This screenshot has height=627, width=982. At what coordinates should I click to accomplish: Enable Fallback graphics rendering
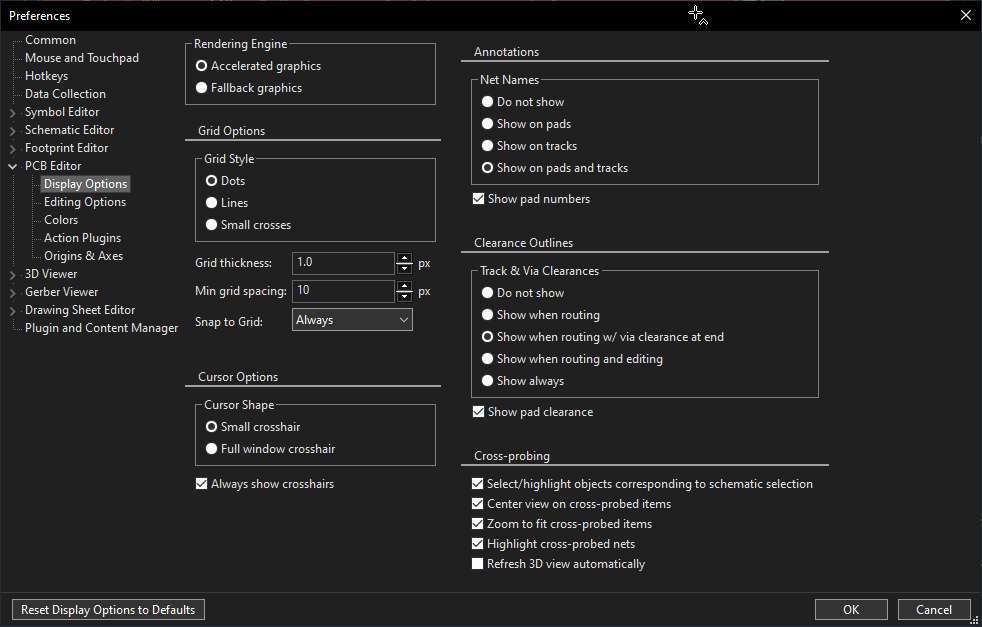201,87
